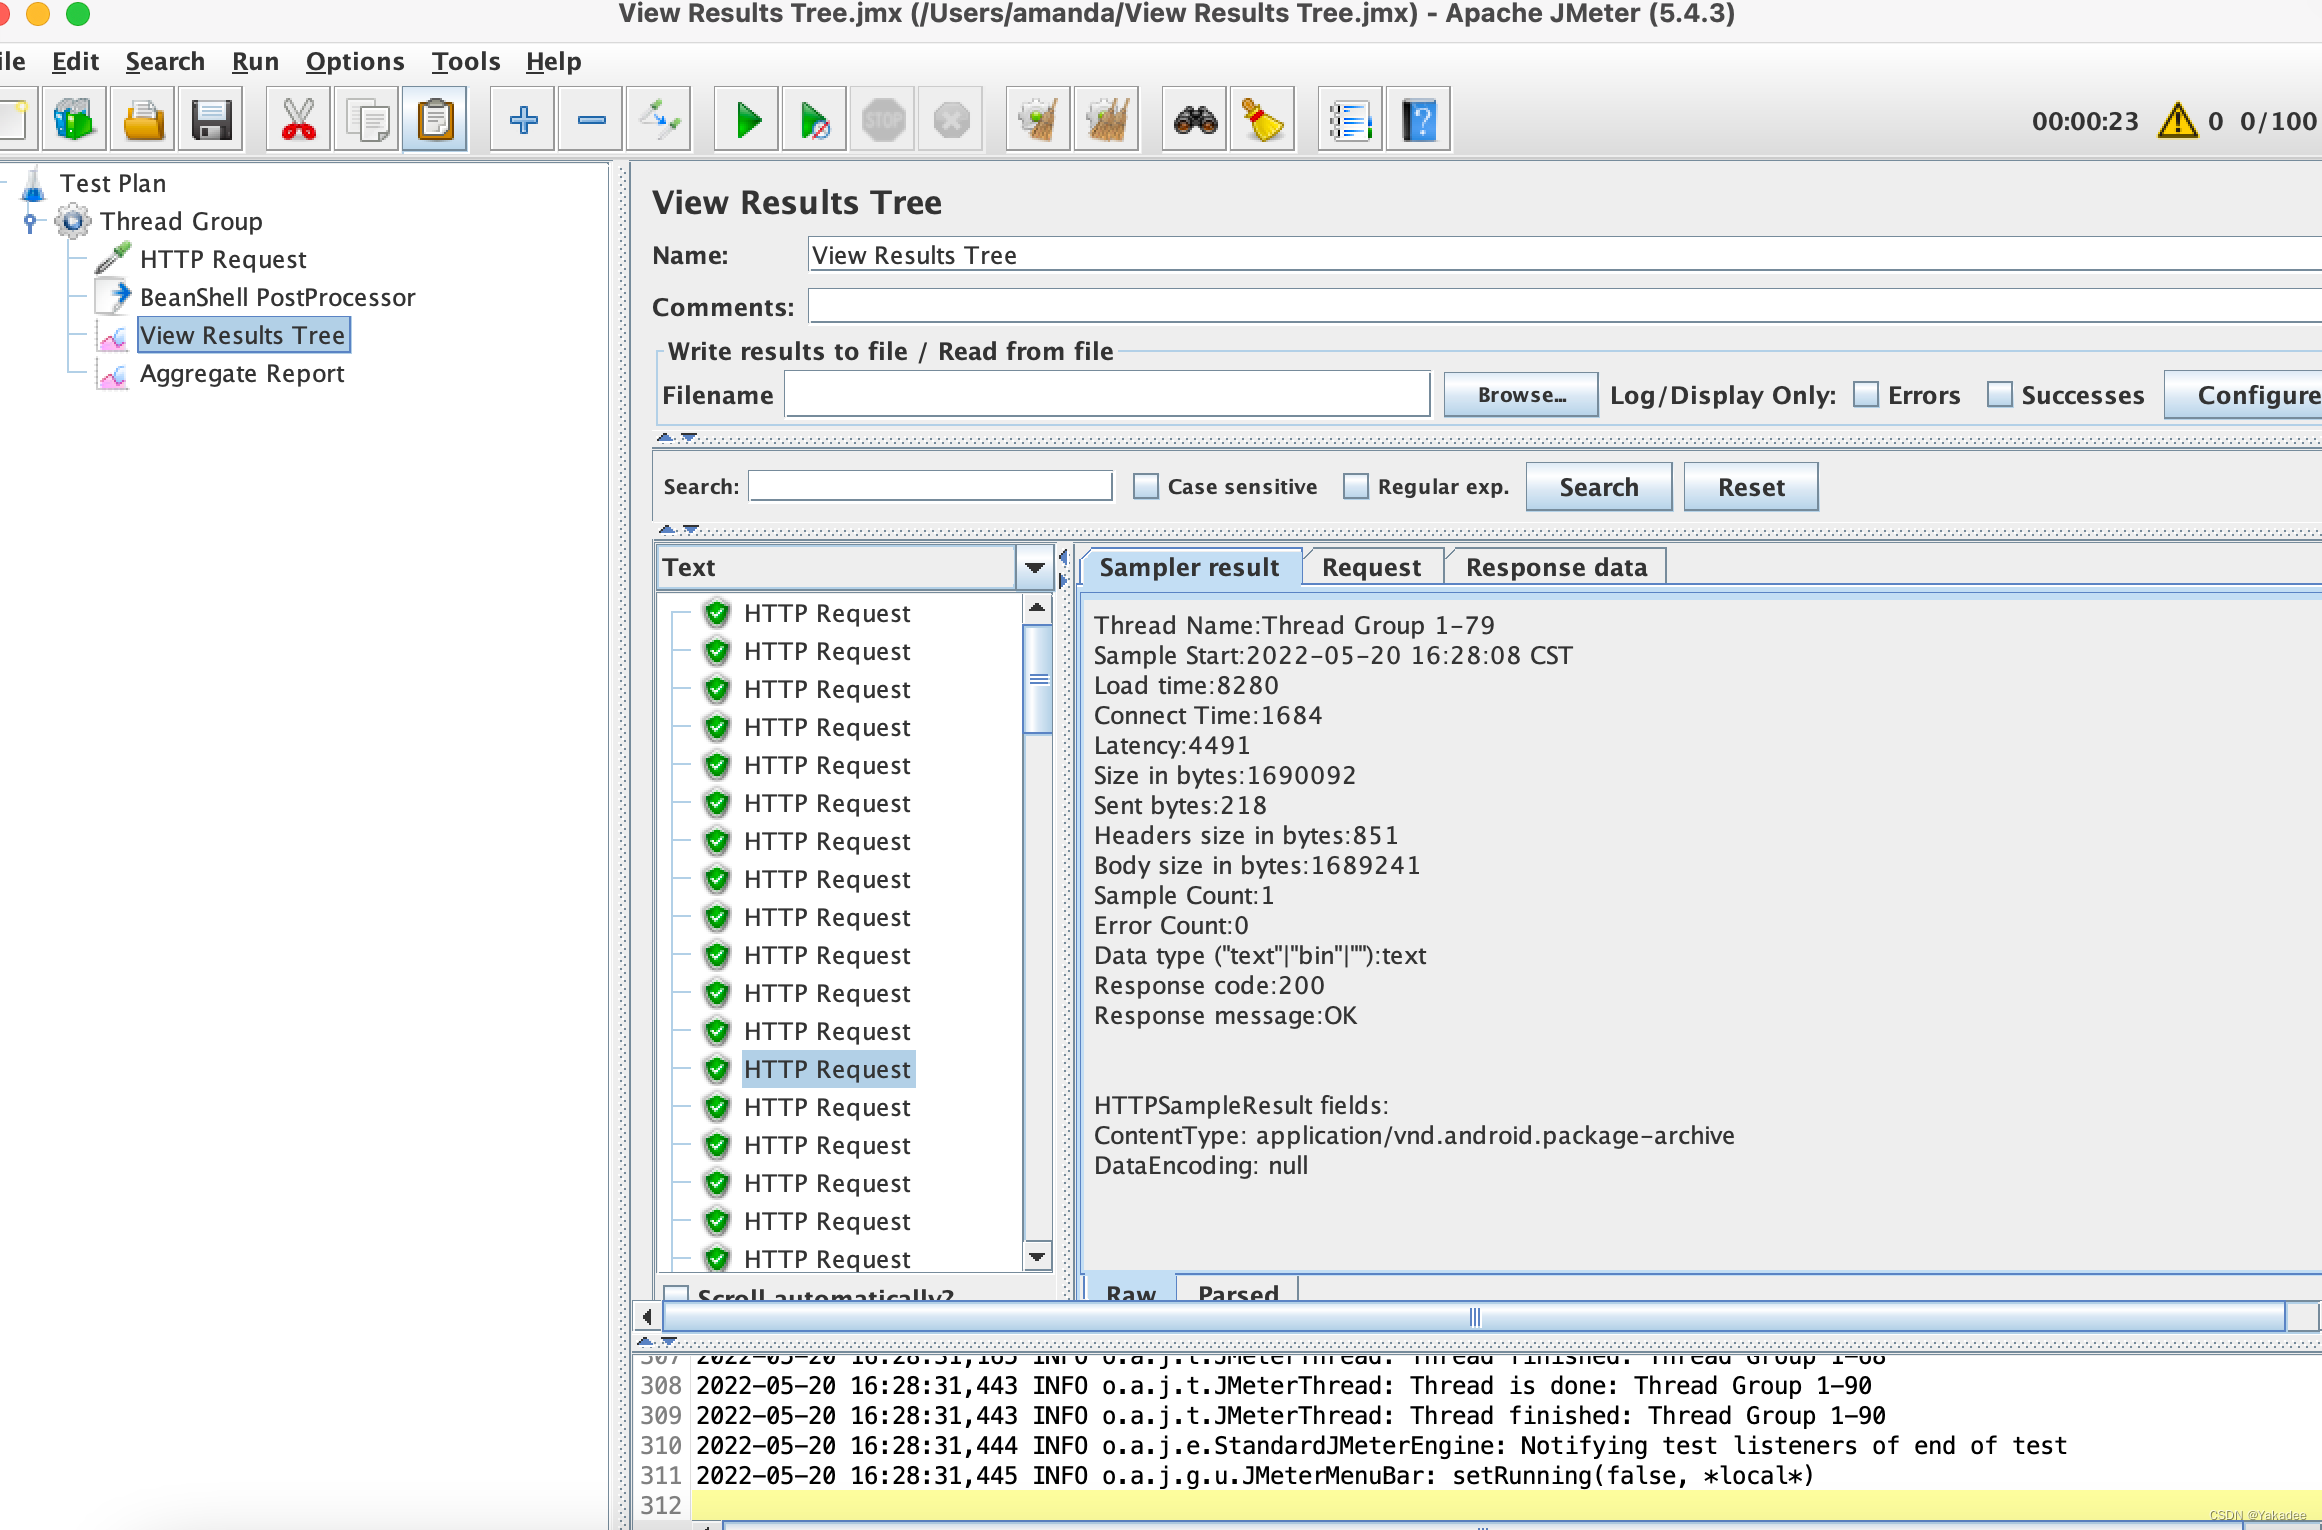Viewport: 2322px width, 1530px height.
Task: Open the Edit menu
Action: (x=75, y=62)
